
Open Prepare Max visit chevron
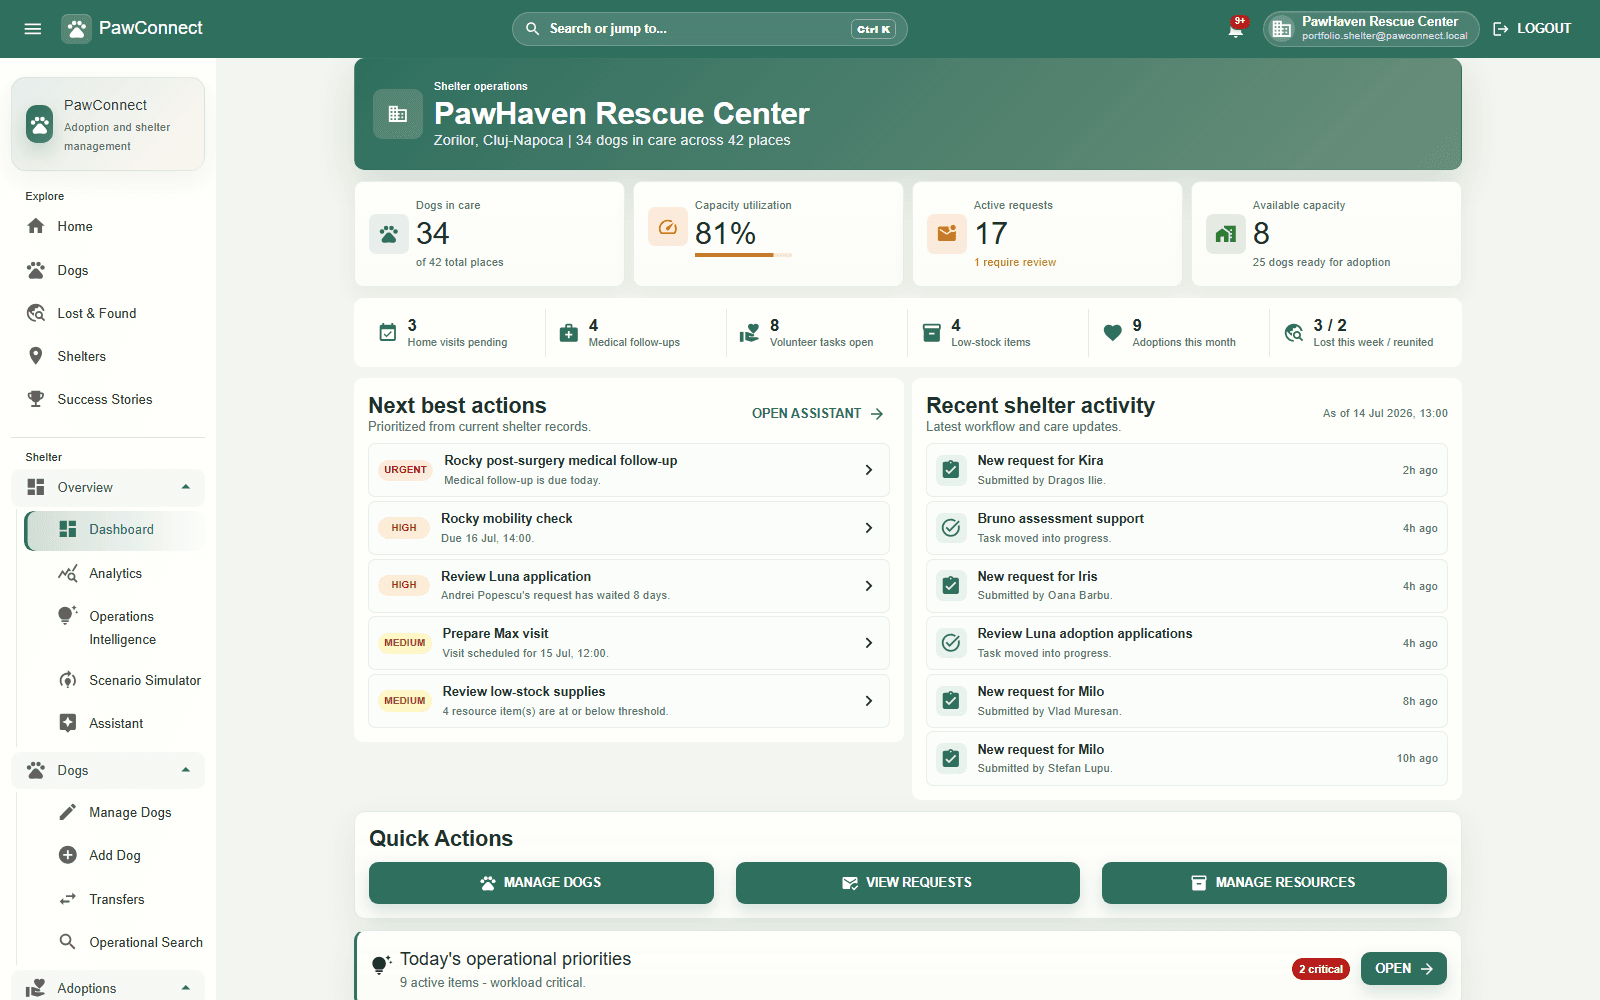point(869,643)
